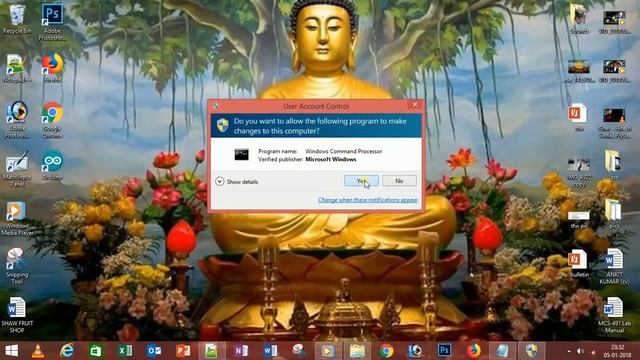Launch Excel from taskbar

point(125,351)
